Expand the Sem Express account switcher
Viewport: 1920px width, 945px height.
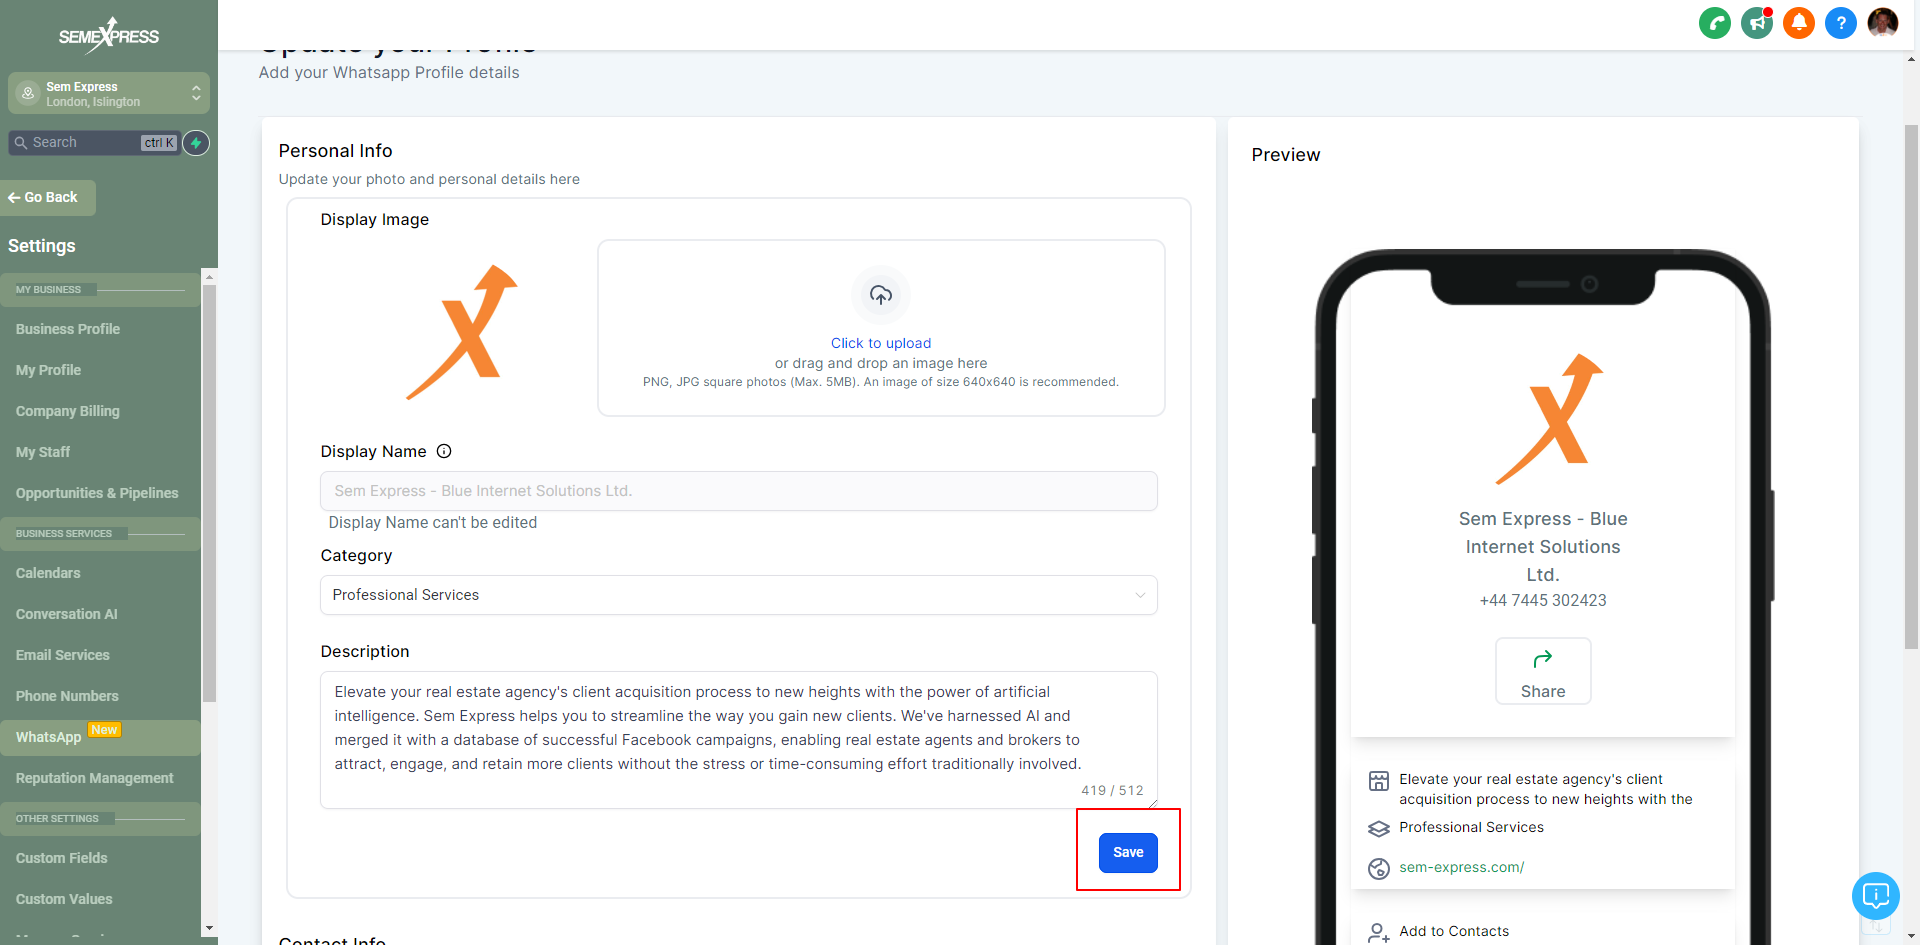[109, 94]
